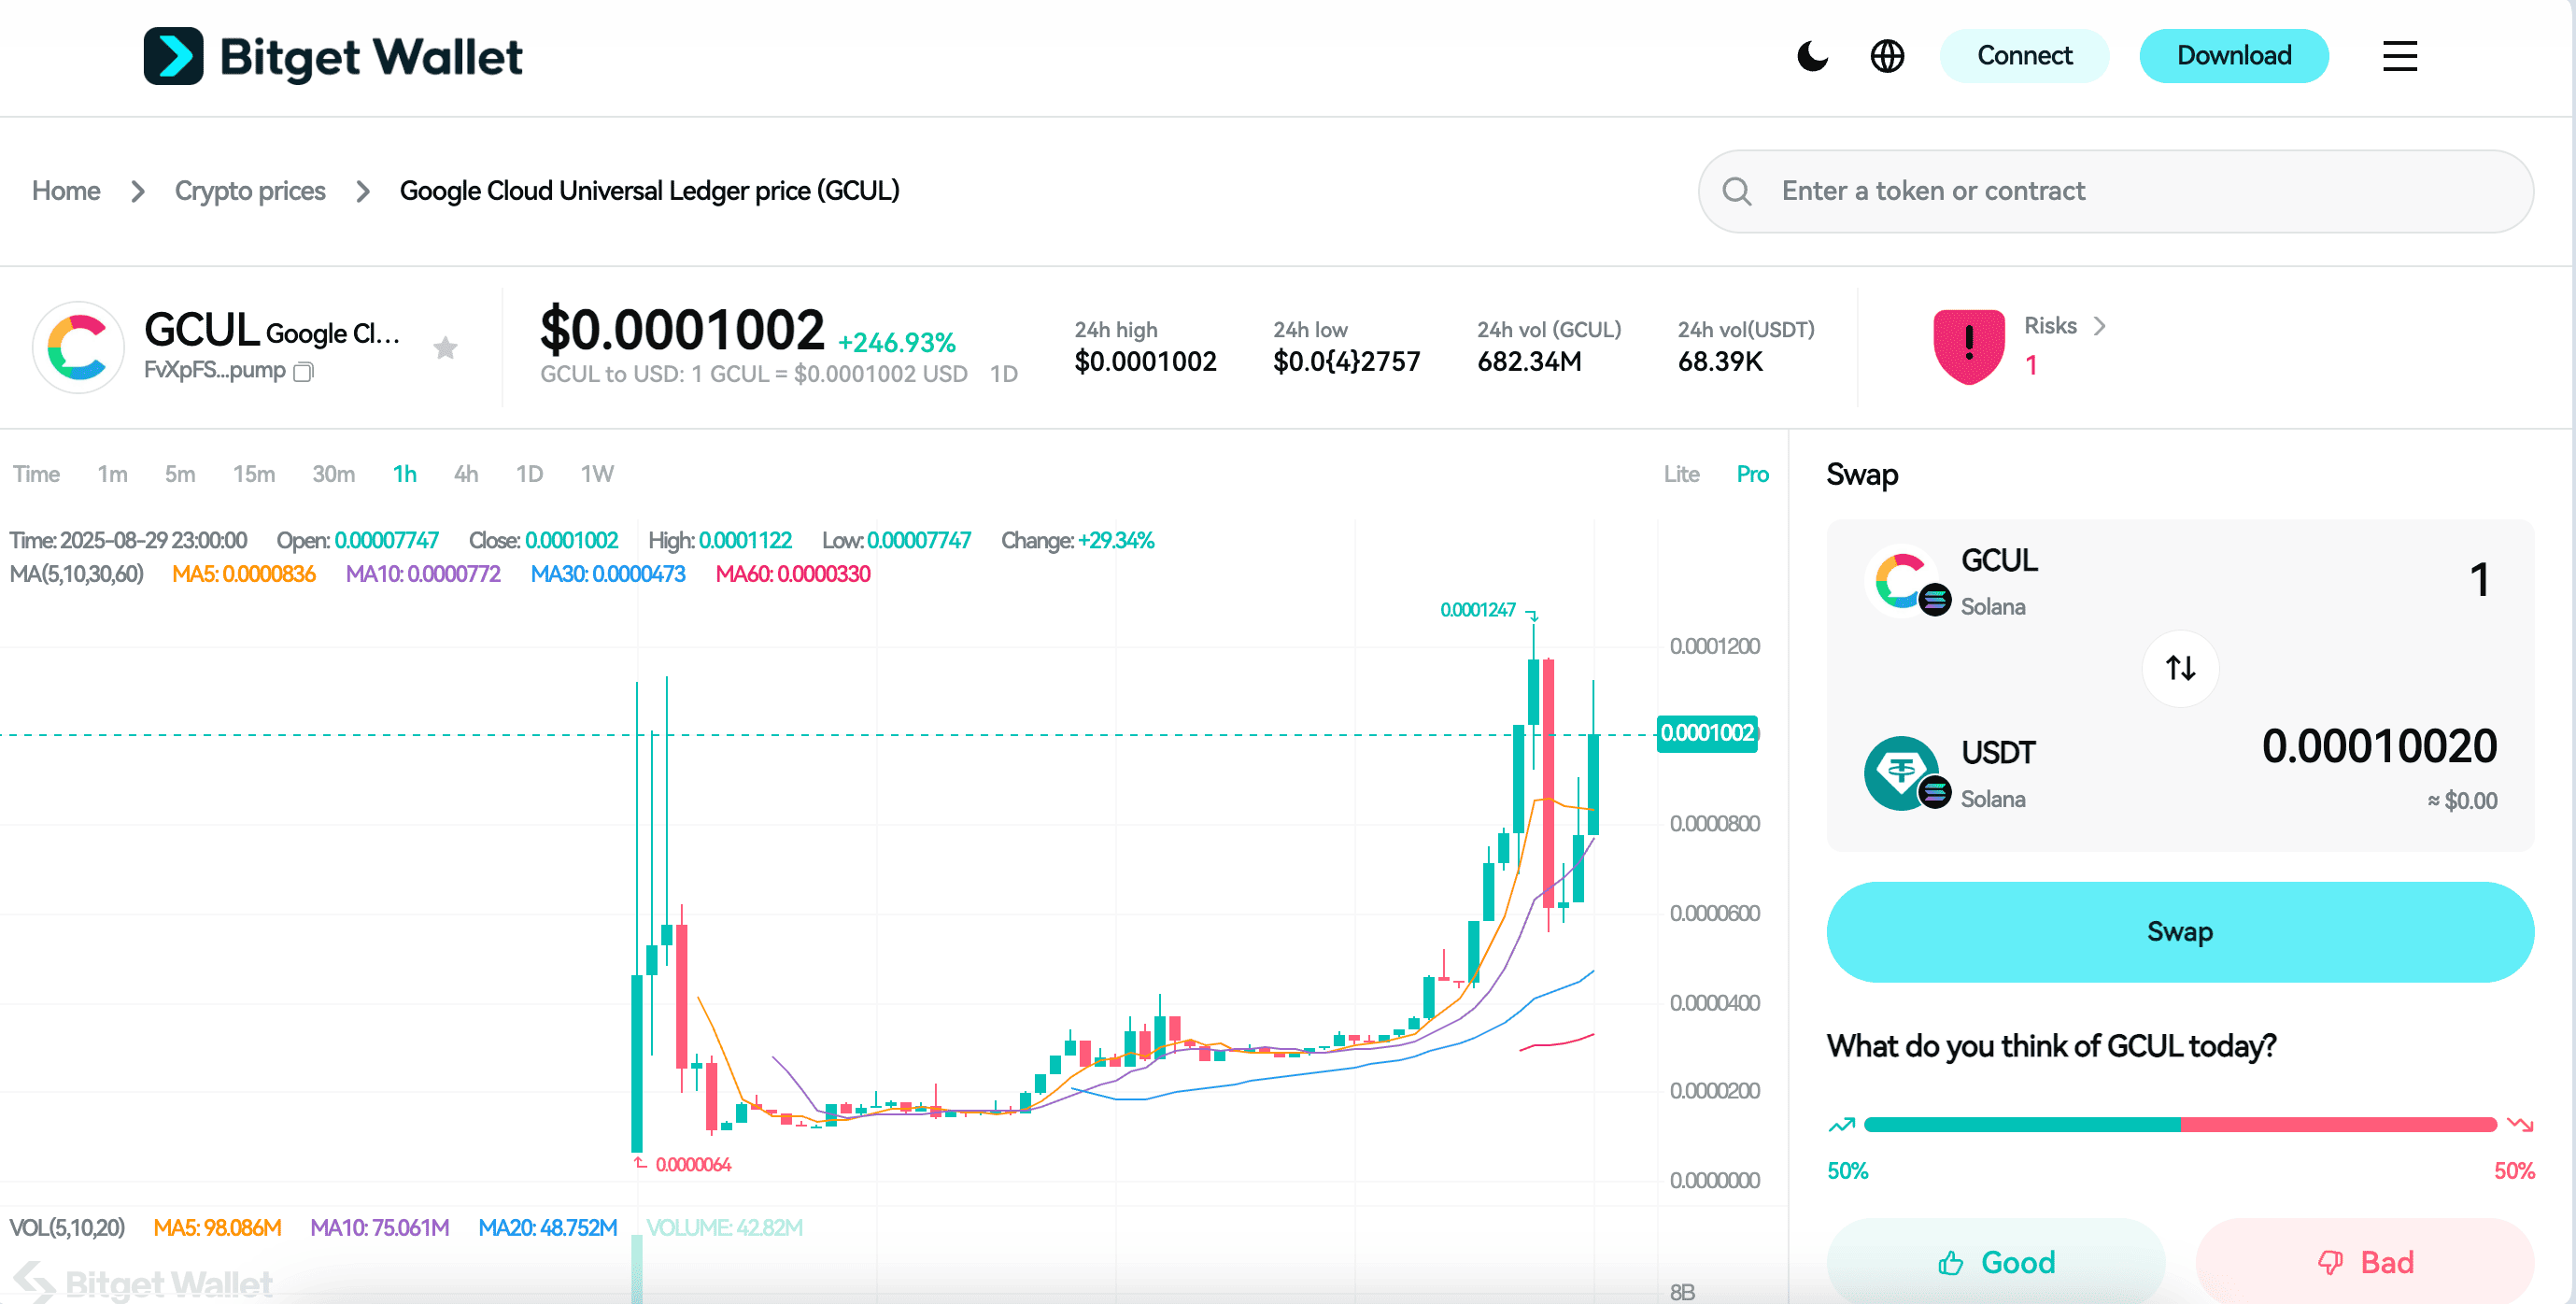The width and height of the screenshot is (2576, 1304).
Task: Favorite GCUL with the star icon
Action: point(445,347)
